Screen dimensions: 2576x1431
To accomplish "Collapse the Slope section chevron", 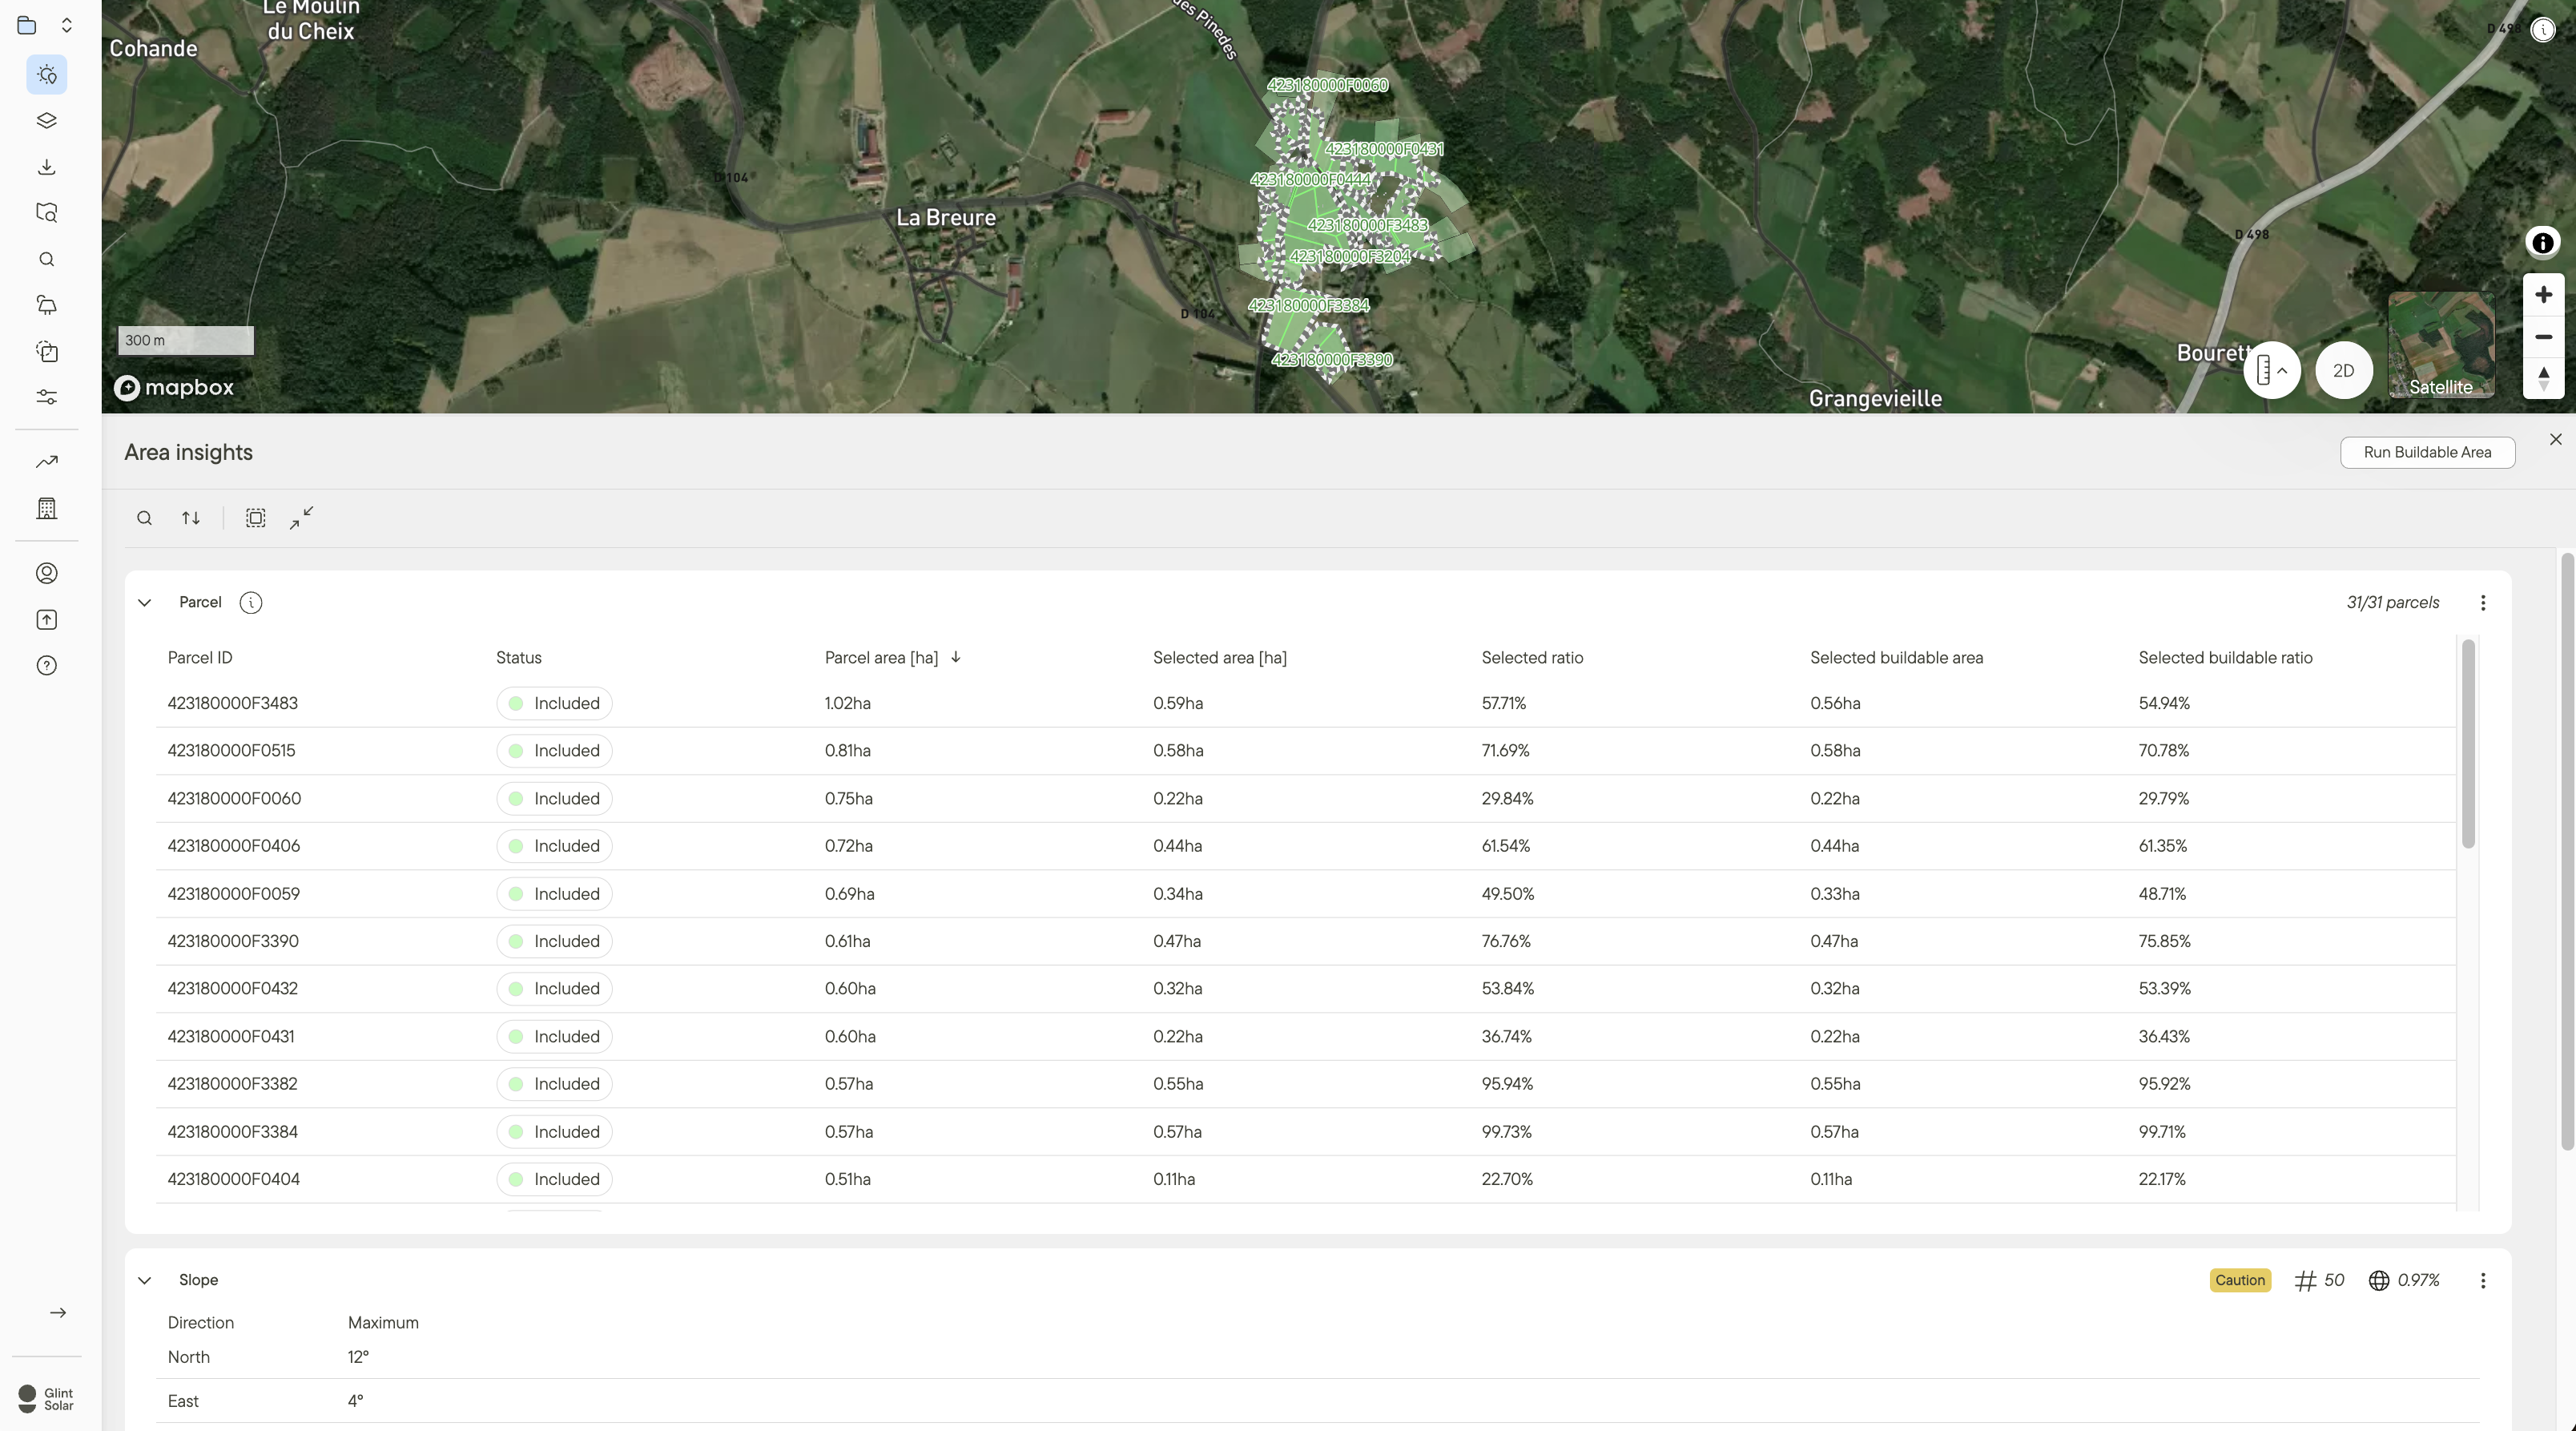I will click(x=144, y=1280).
